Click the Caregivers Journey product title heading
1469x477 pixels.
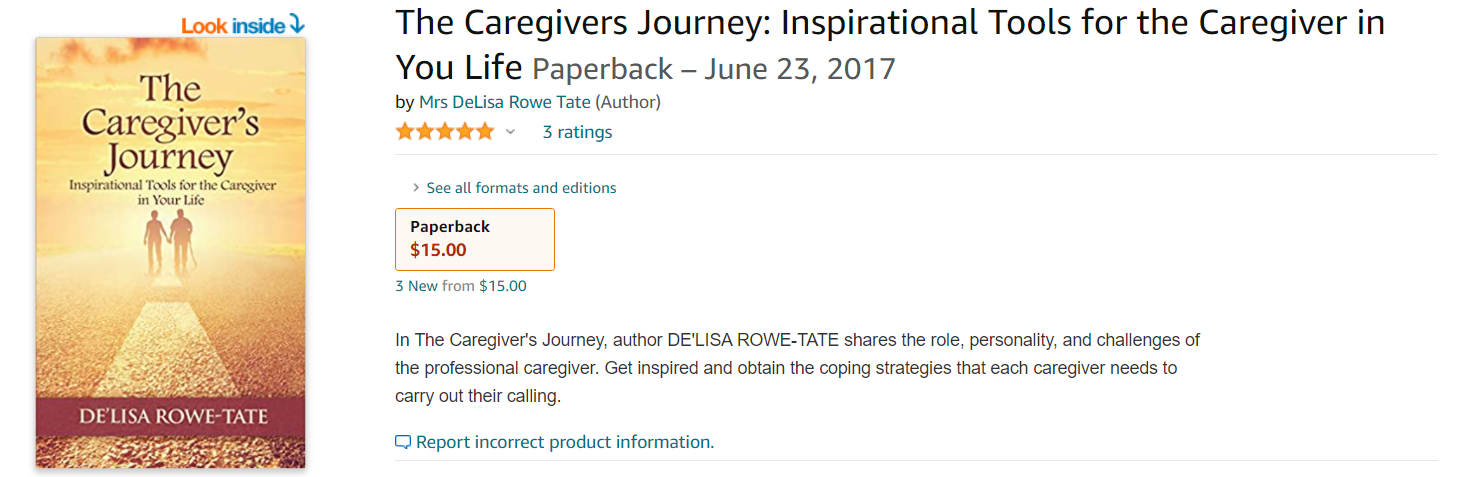pyautogui.click(x=890, y=24)
